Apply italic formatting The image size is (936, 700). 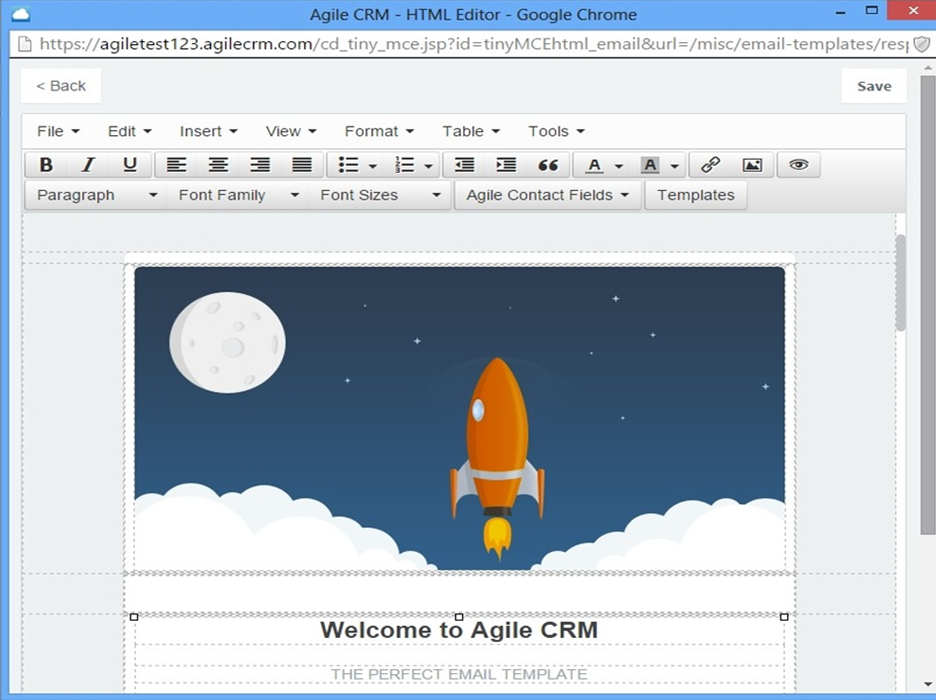coord(88,165)
